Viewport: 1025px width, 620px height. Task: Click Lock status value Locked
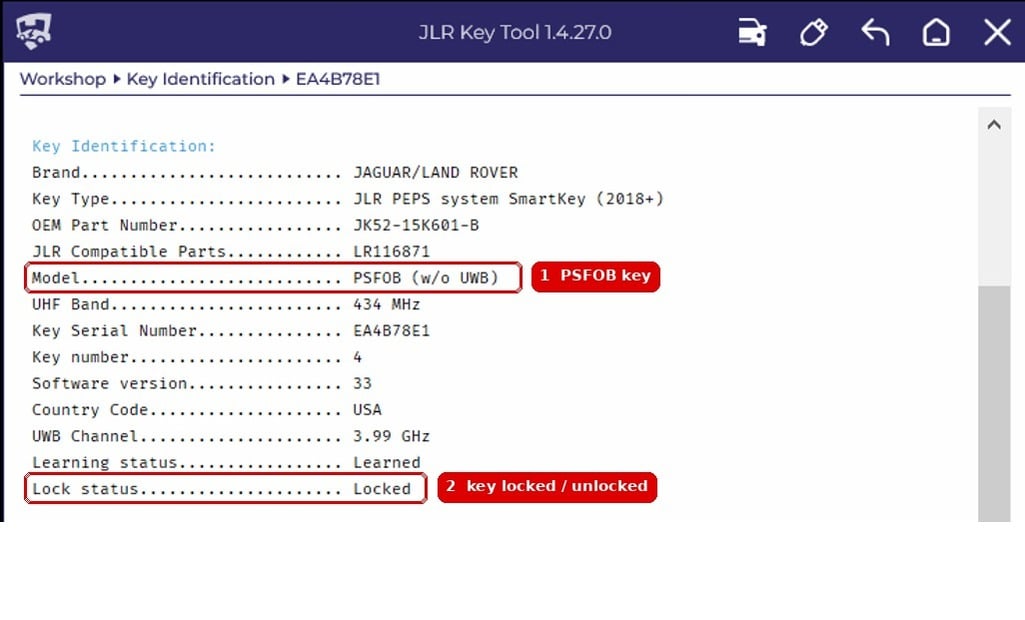(382, 489)
